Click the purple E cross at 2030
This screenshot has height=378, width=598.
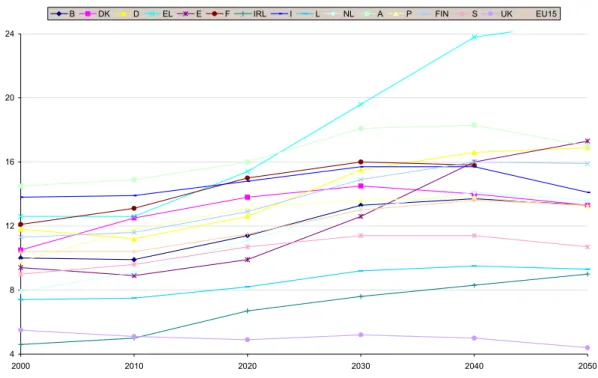pos(361,216)
